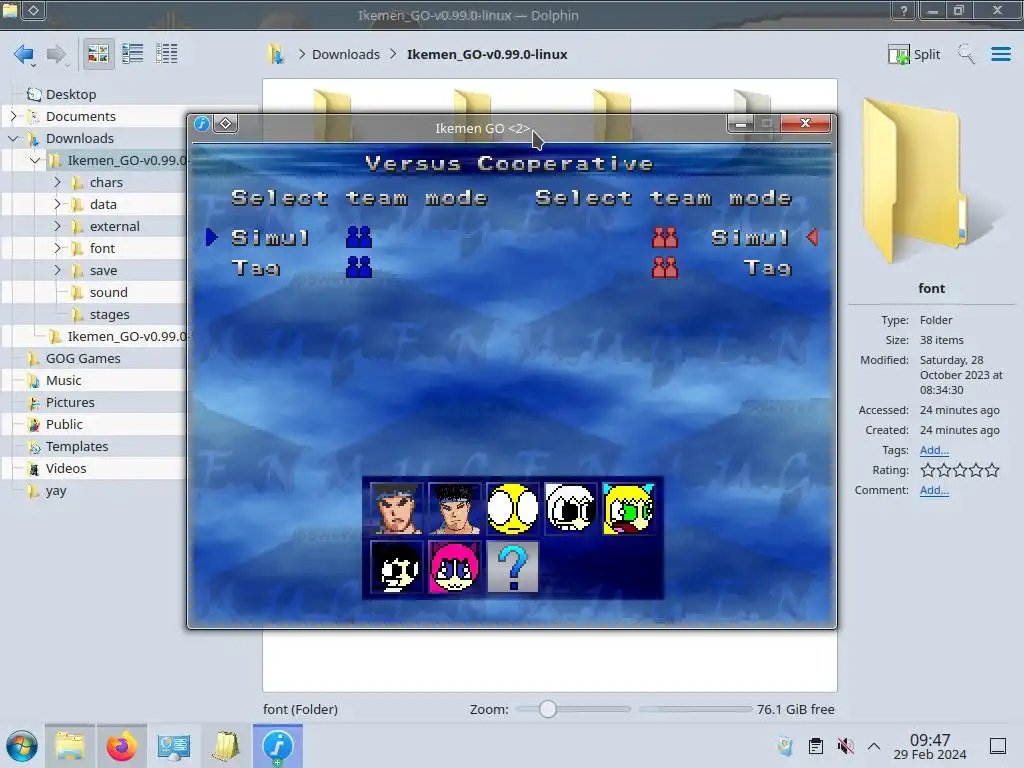The width and height of the screenshot is (1024, 768).
Task: Pick the blonde green-eyed character portrait
Action: [x=629, y=509]
